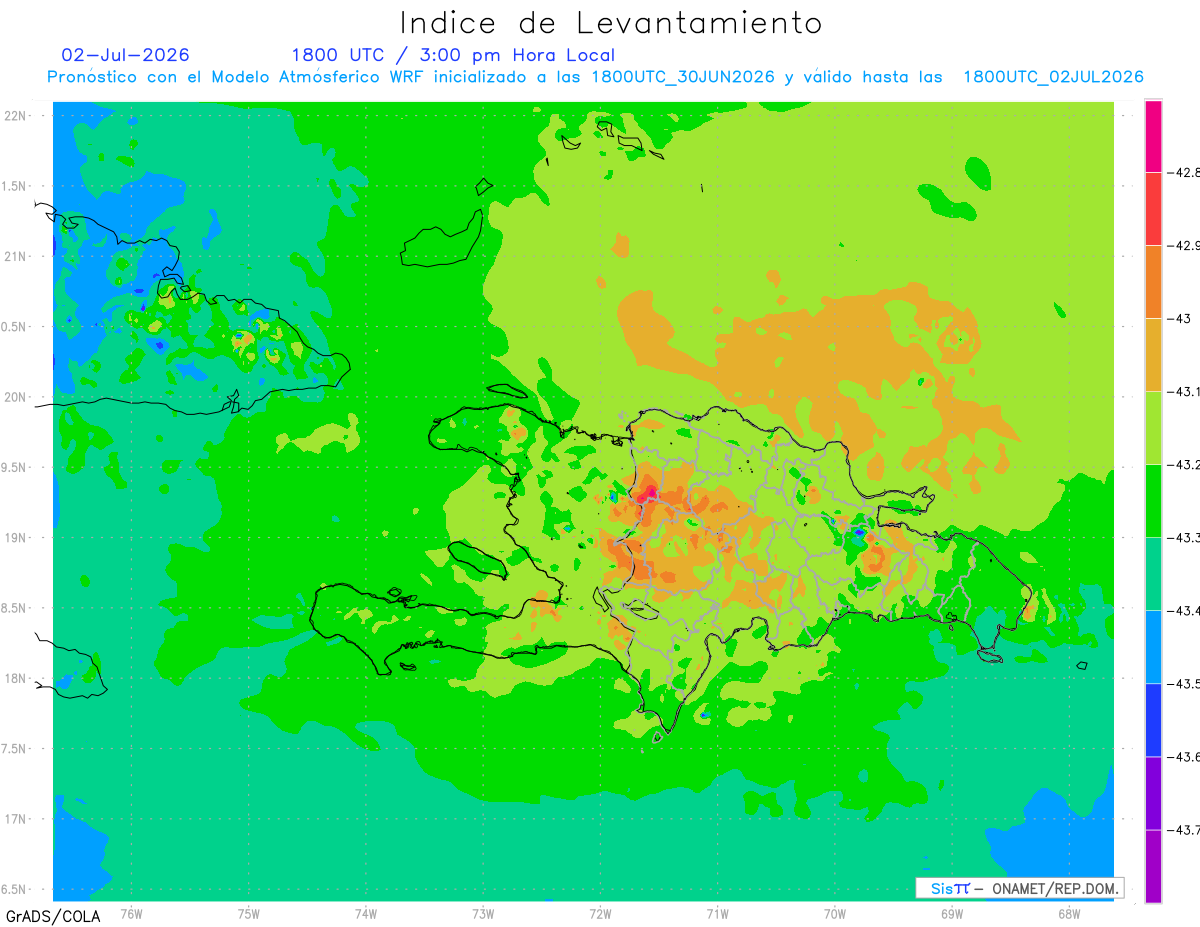The height and width of the screenshot is (927, 1200).
Task: Click the legend value -43.3
Action: point(1185,537)
